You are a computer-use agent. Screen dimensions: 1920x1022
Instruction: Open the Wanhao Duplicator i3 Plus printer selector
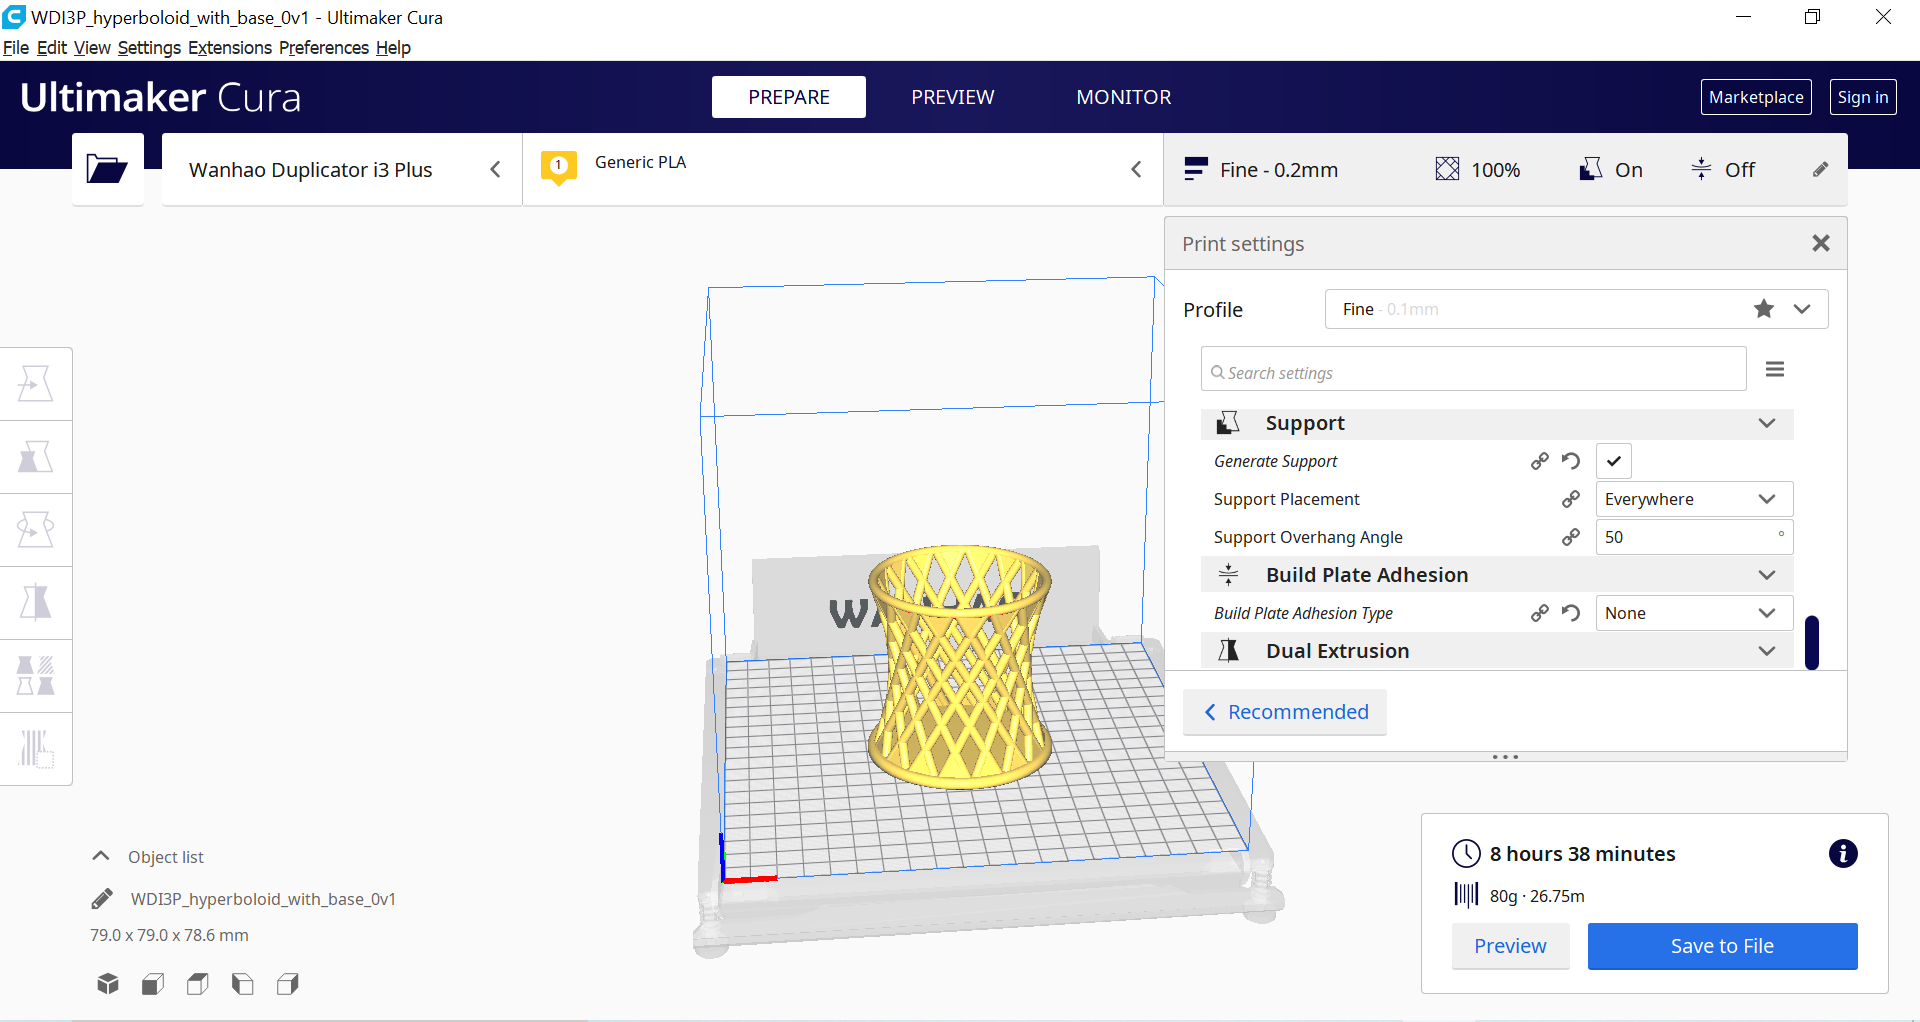click(342, 170)
